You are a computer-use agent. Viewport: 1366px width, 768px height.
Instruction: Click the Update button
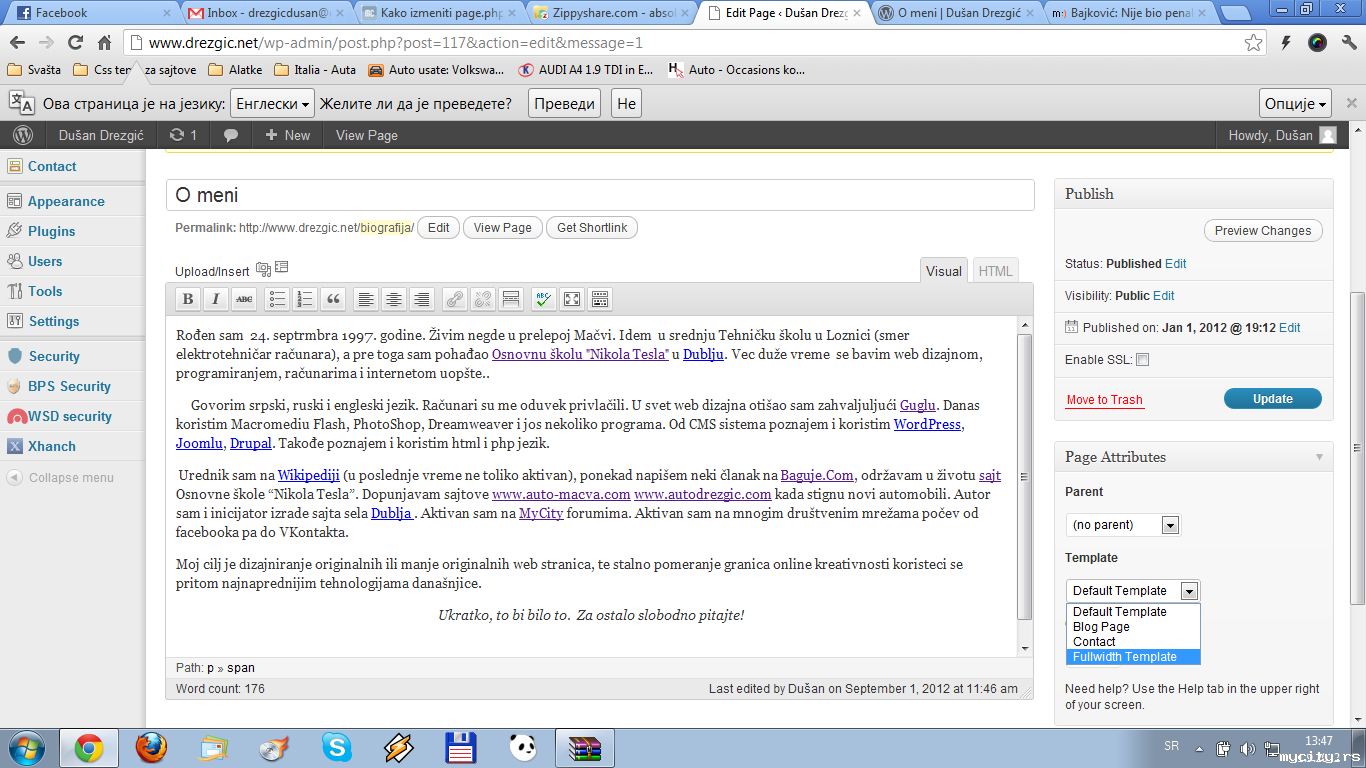(x=1273, y=399)
